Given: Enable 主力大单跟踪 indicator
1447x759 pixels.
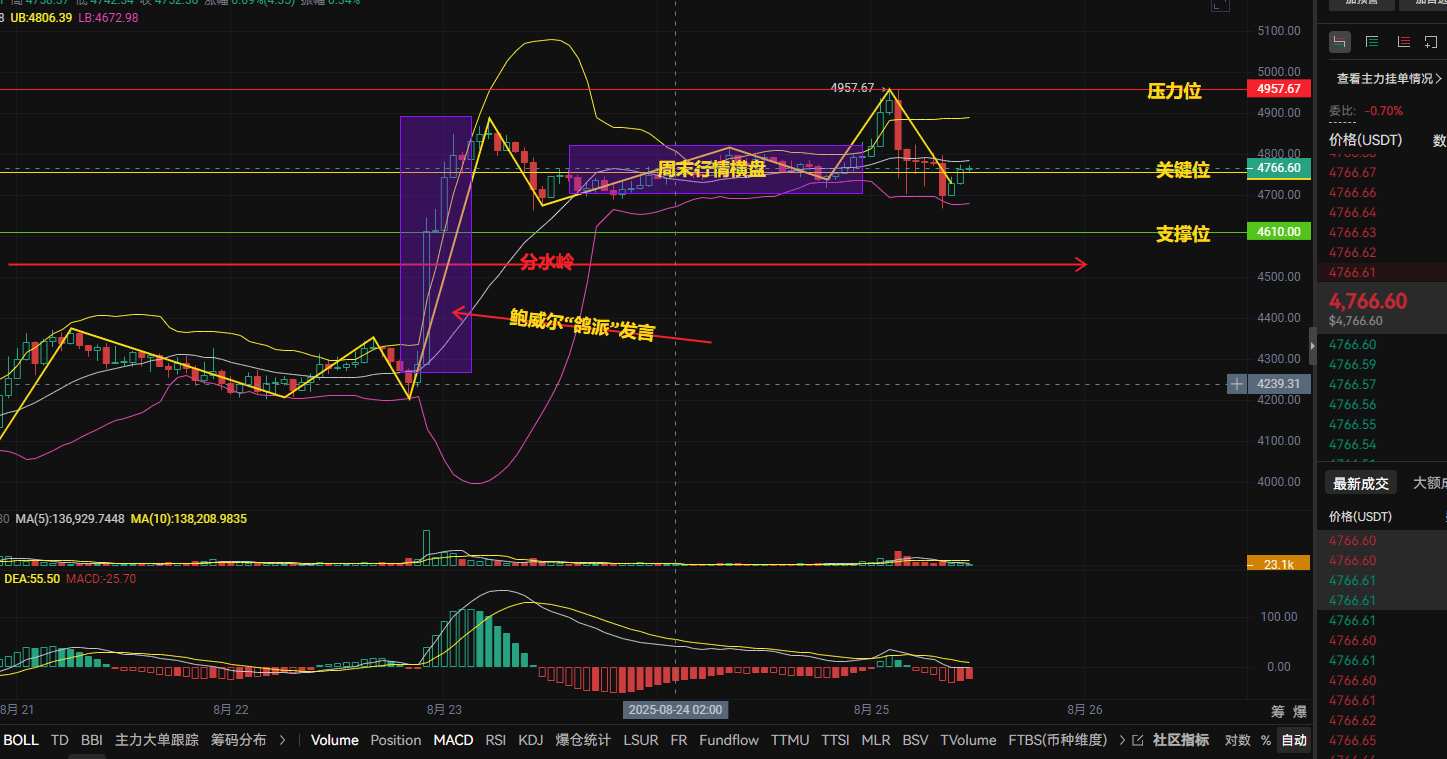Looking at the screenshot, I should pyautogui.click(x=157, y=740).
